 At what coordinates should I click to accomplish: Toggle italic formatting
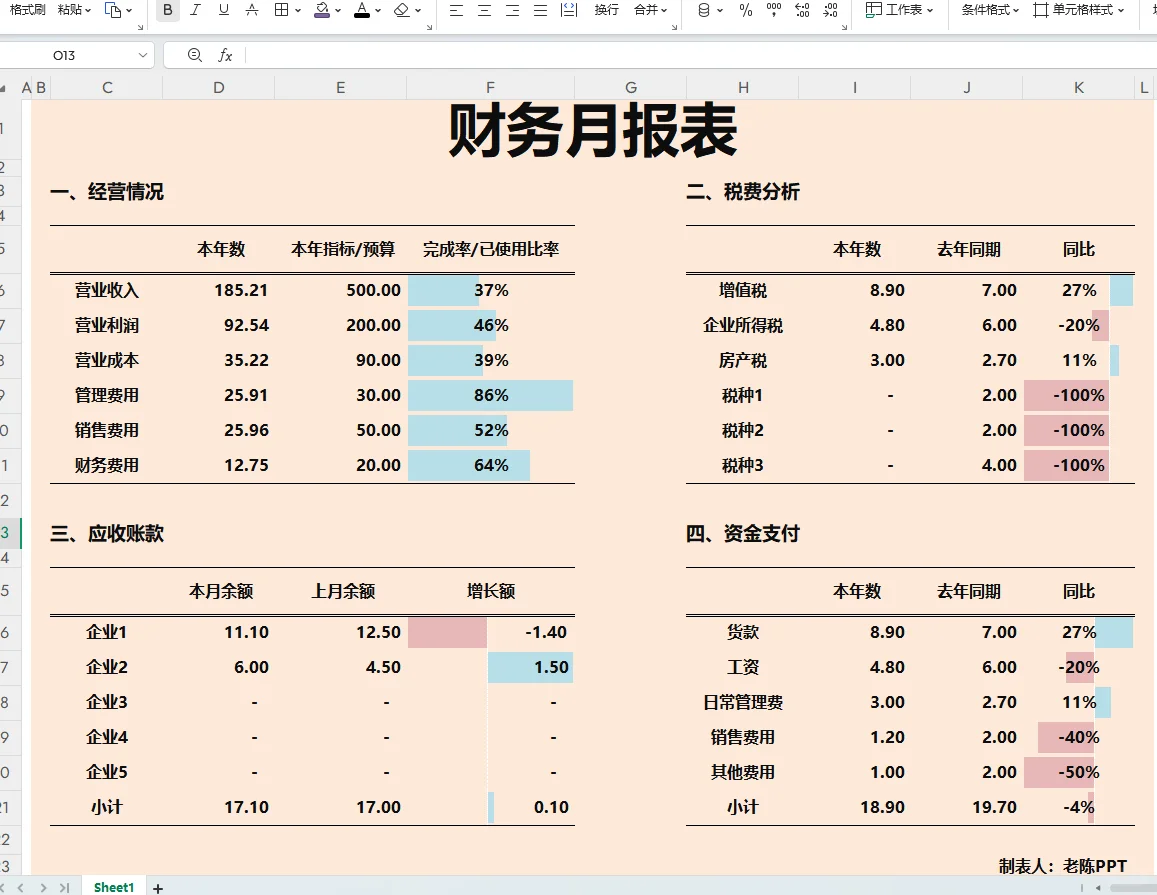195,10
